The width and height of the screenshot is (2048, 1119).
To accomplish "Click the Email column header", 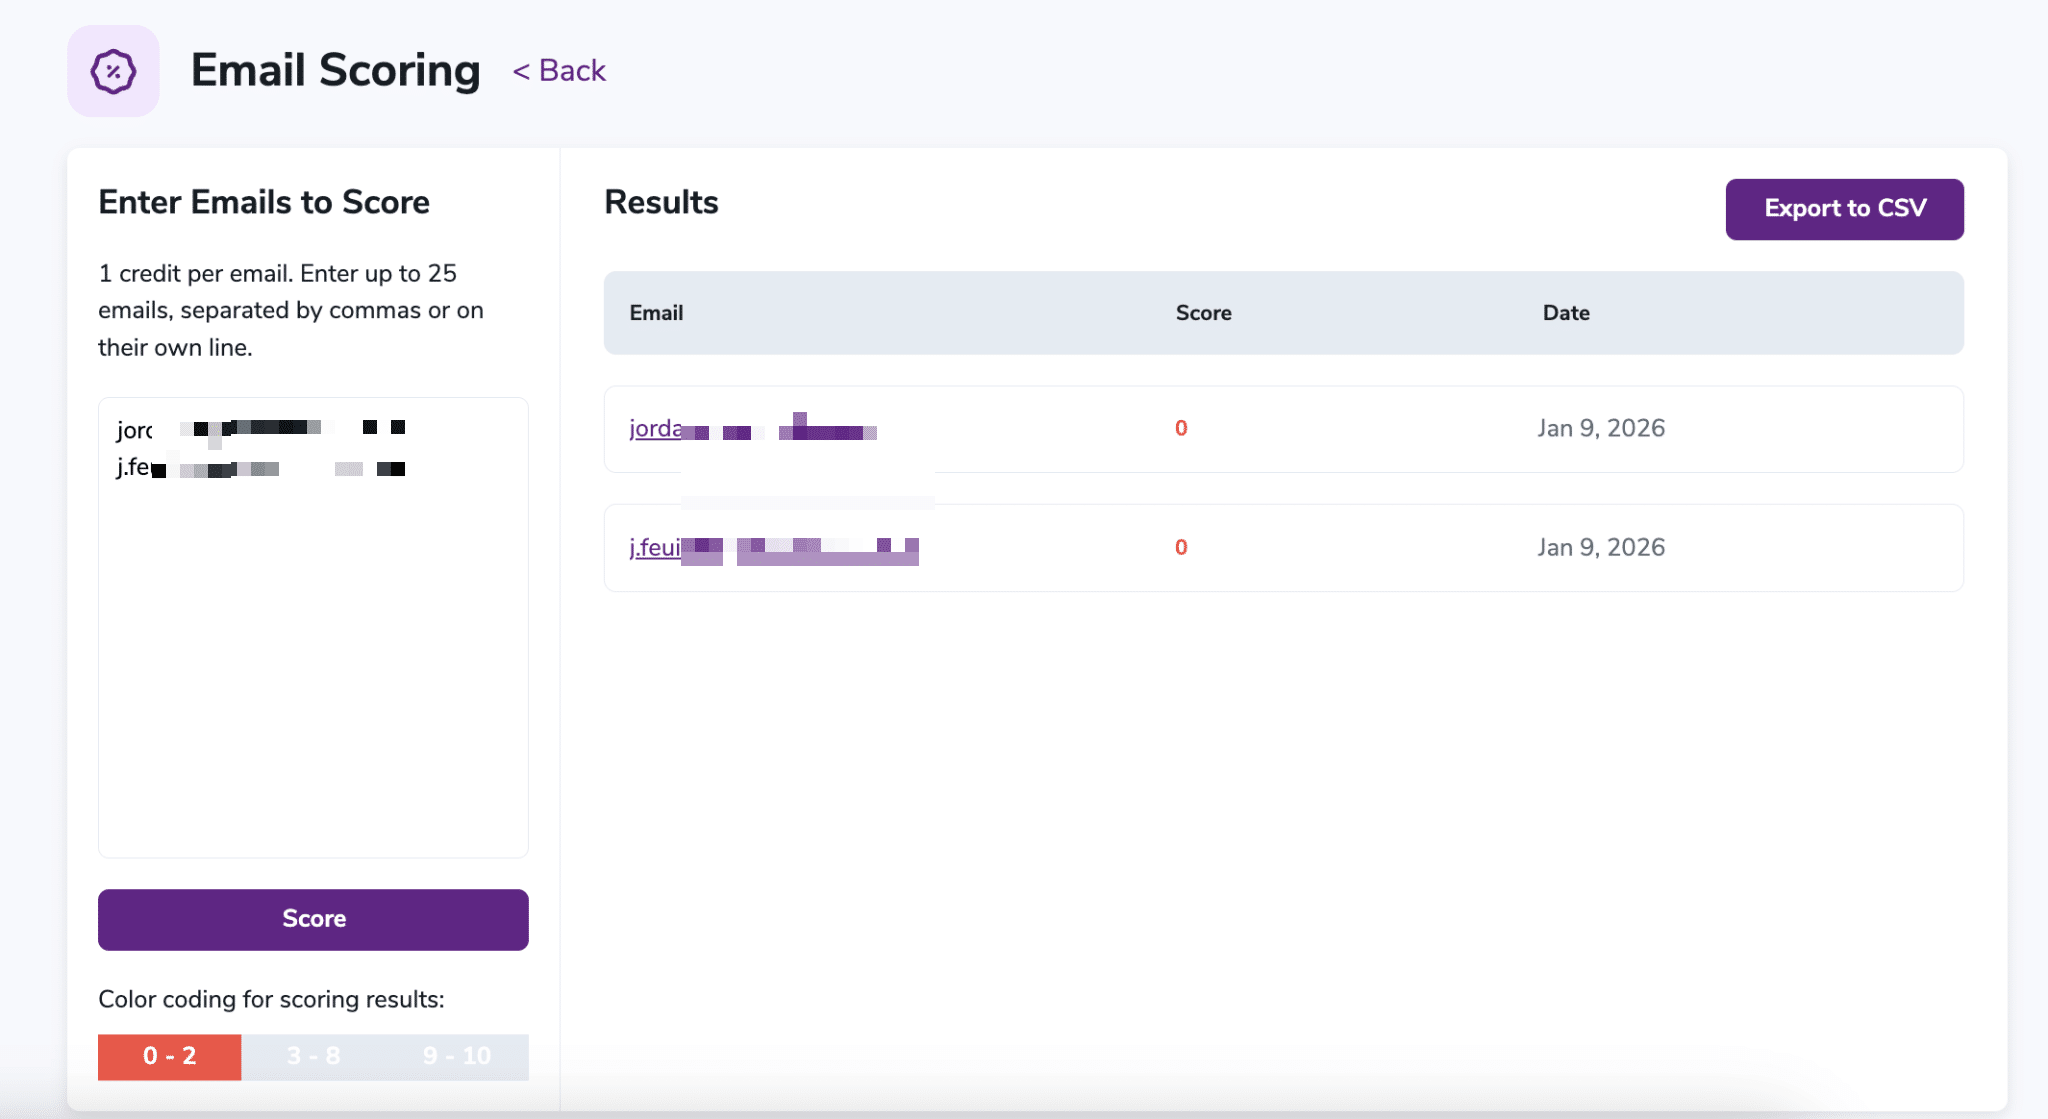I will tap(656, 313).
